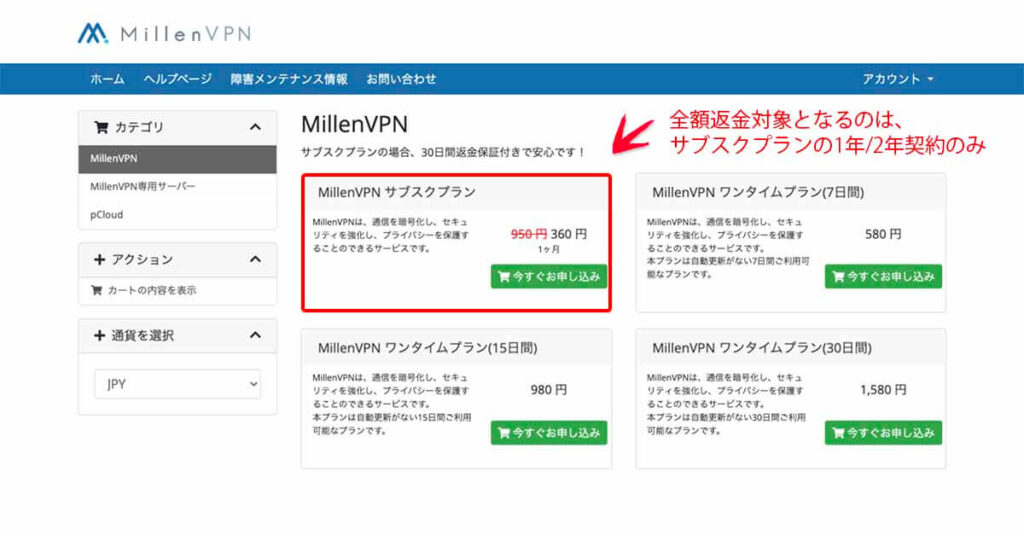Click the 980 円 price
The width and height of the screenshot is (1024, 536).
point(549,390)
